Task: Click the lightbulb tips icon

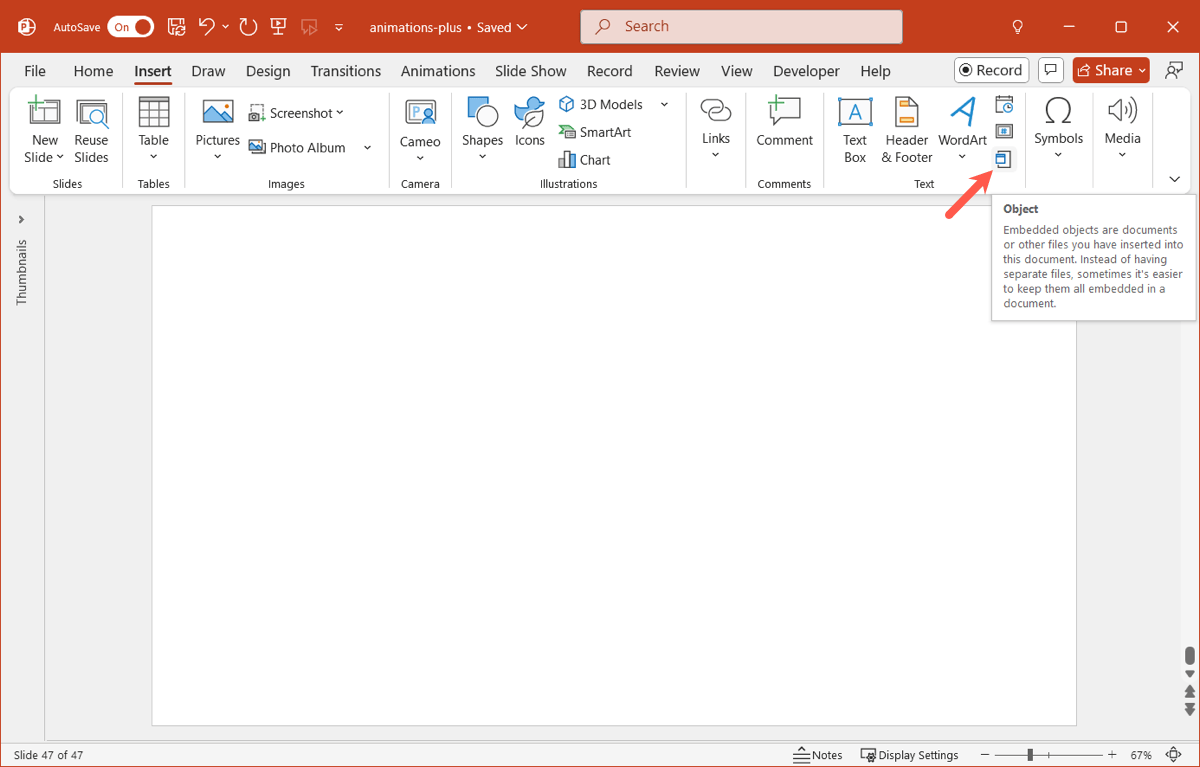Action: [x=1018, y=27]
